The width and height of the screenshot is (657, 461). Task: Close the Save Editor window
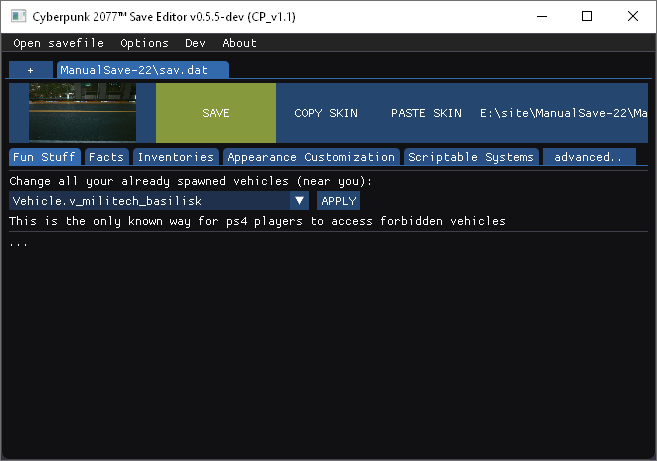(x=633, y=16)
